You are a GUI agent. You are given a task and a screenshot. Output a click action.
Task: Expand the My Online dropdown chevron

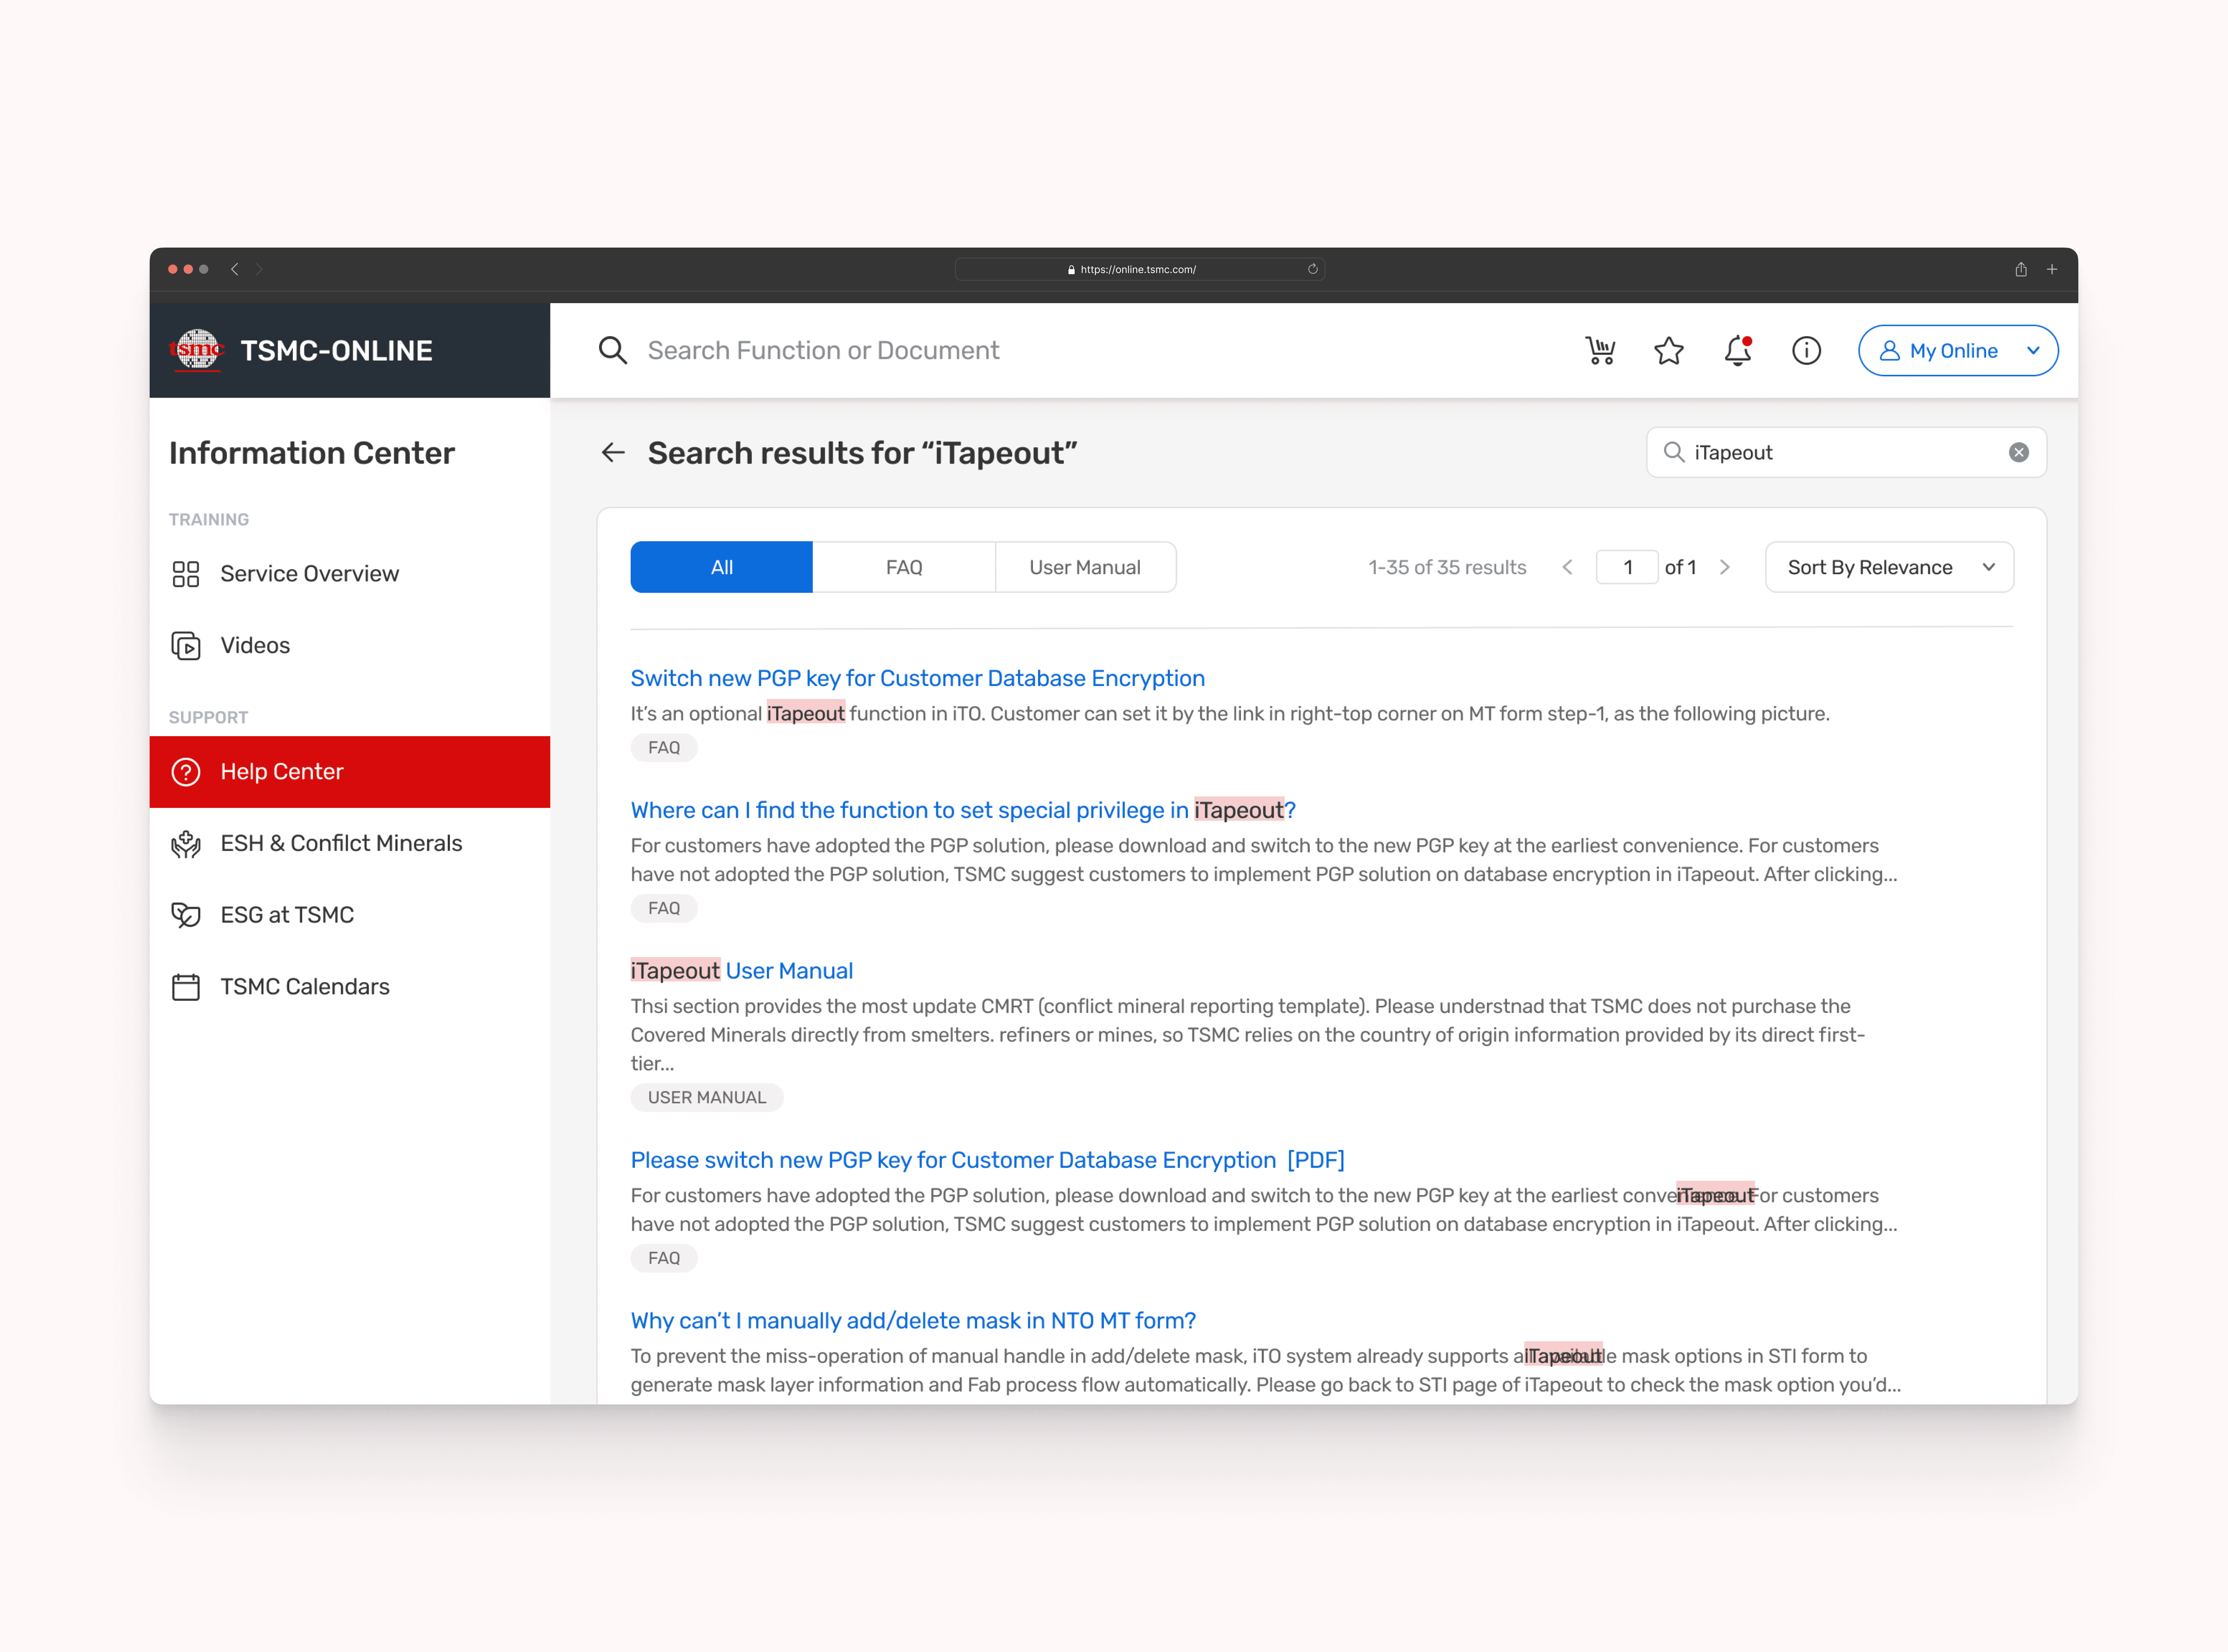(x=2033, y=351)
